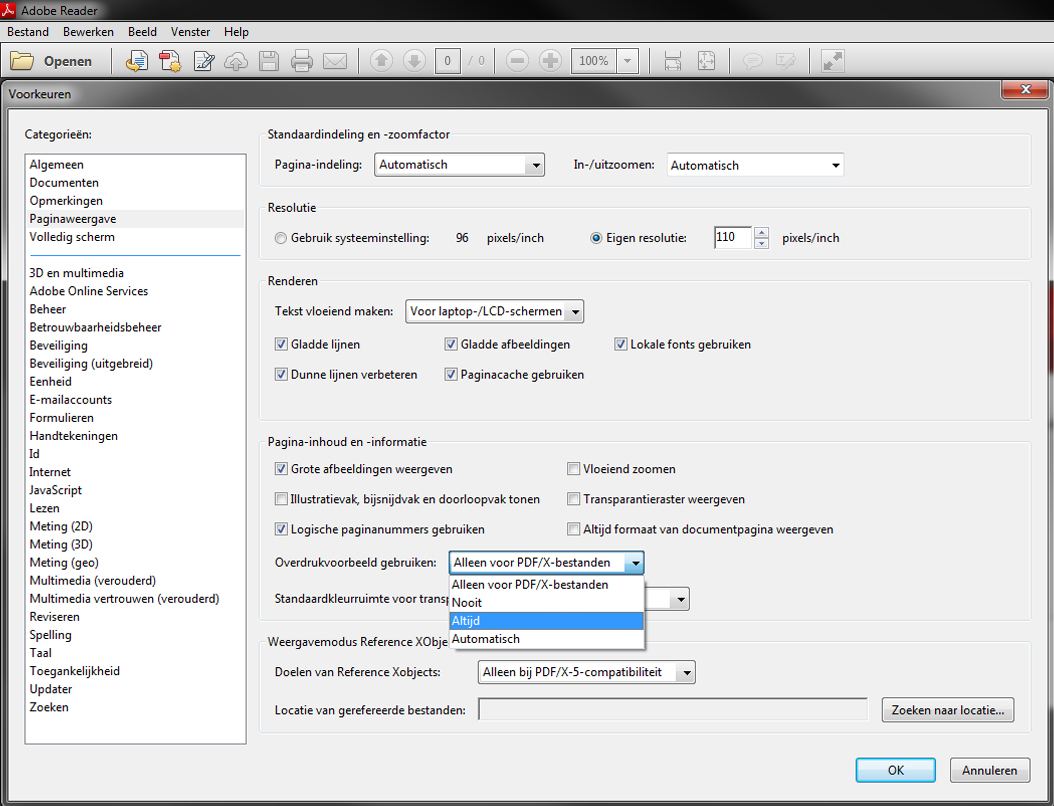Screen dimensions: 1054x806
Task: Click the printer icon in toolbar
Action: (x=302, y=61)
